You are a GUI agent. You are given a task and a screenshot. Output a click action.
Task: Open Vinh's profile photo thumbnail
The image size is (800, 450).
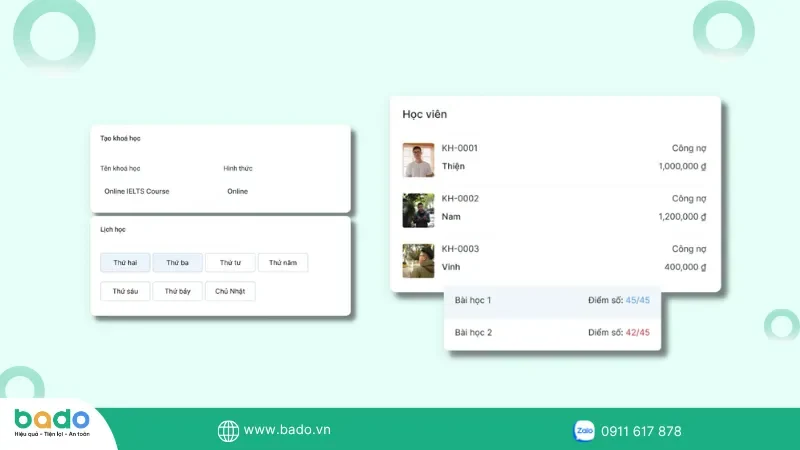(418, 261)
